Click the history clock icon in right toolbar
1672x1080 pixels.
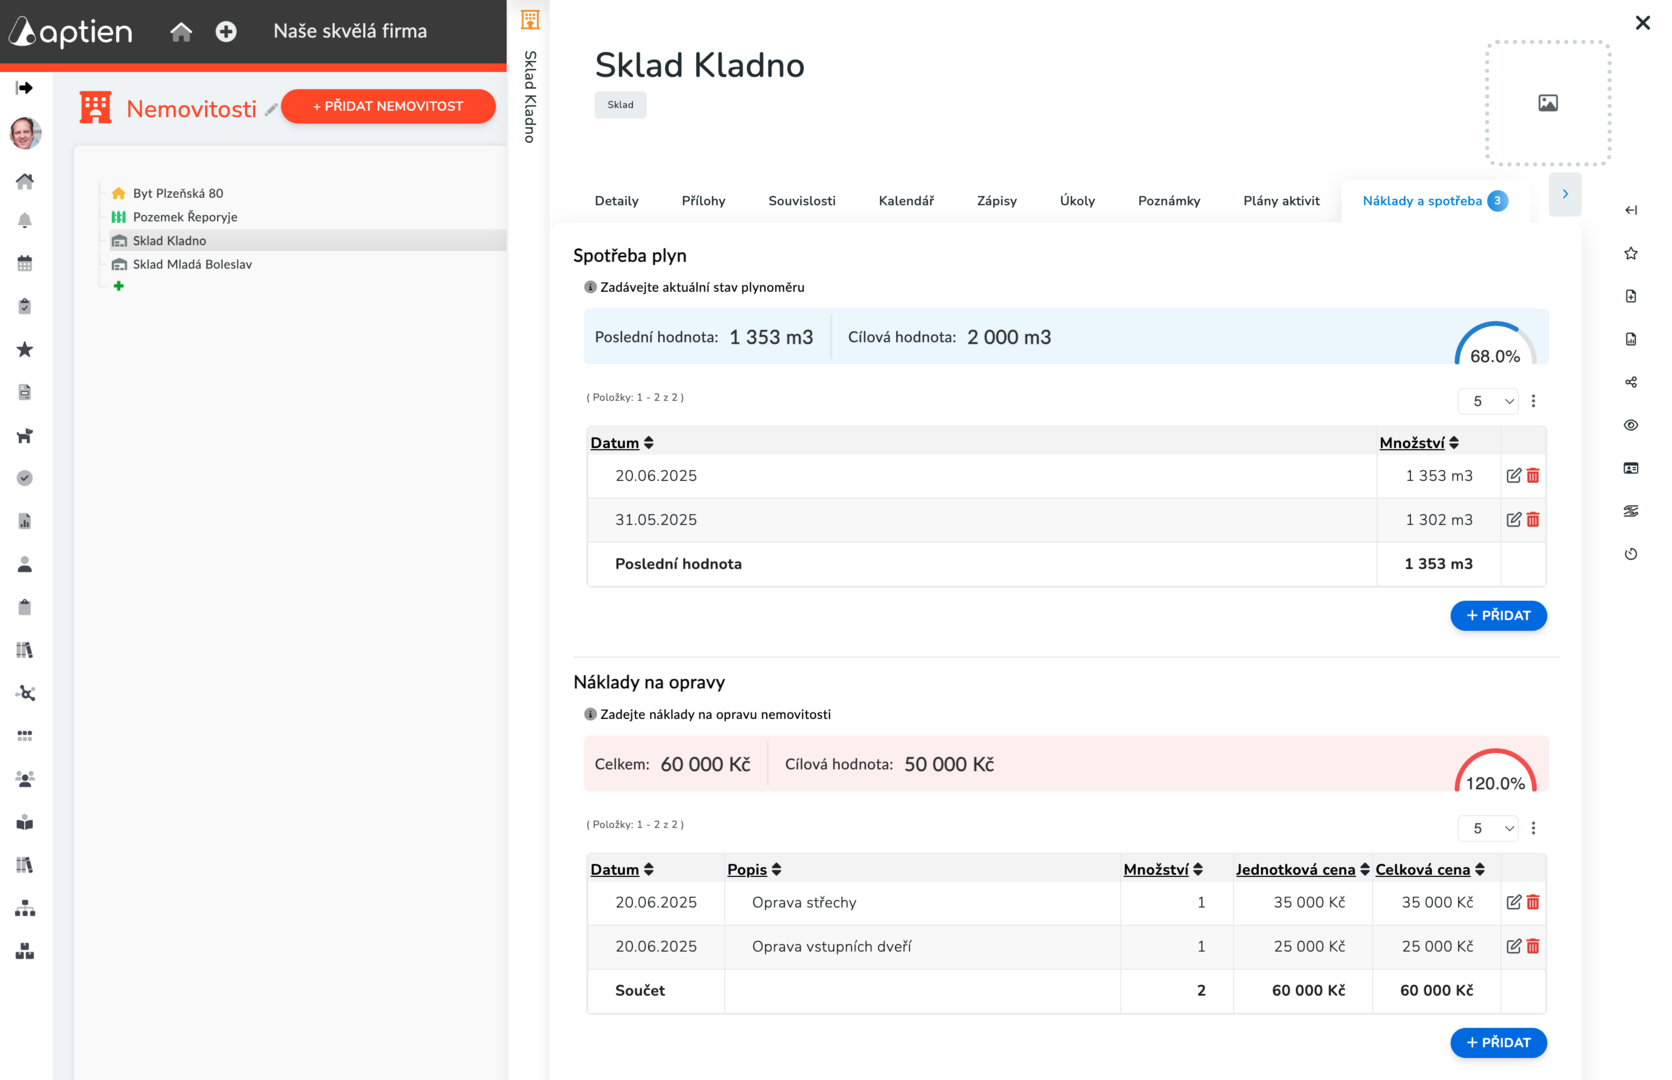(x=1631, y=554)
